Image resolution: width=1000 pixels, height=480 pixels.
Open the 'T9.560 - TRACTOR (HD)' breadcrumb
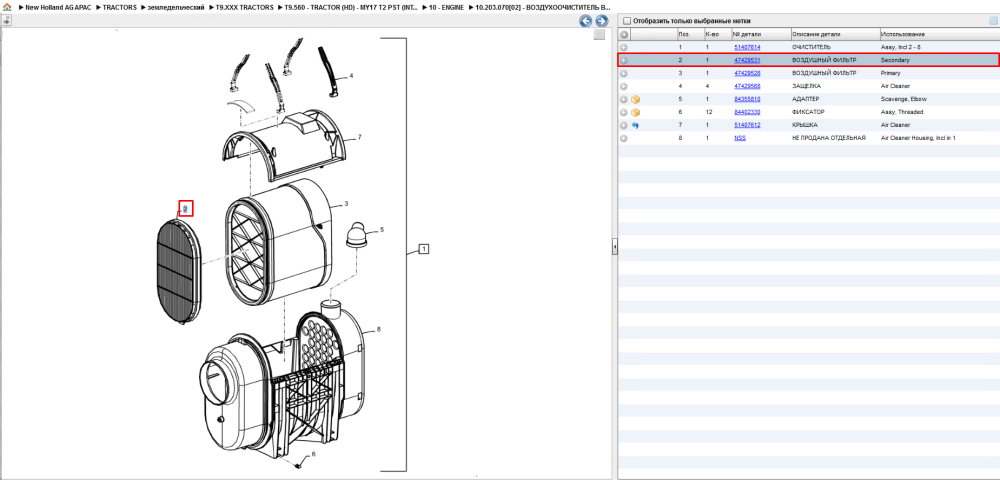click(351, 8)
